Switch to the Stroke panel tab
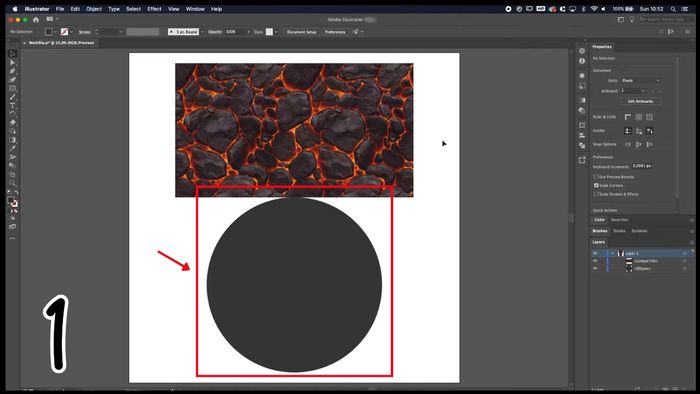700x394 pixels. pos(619,231)
